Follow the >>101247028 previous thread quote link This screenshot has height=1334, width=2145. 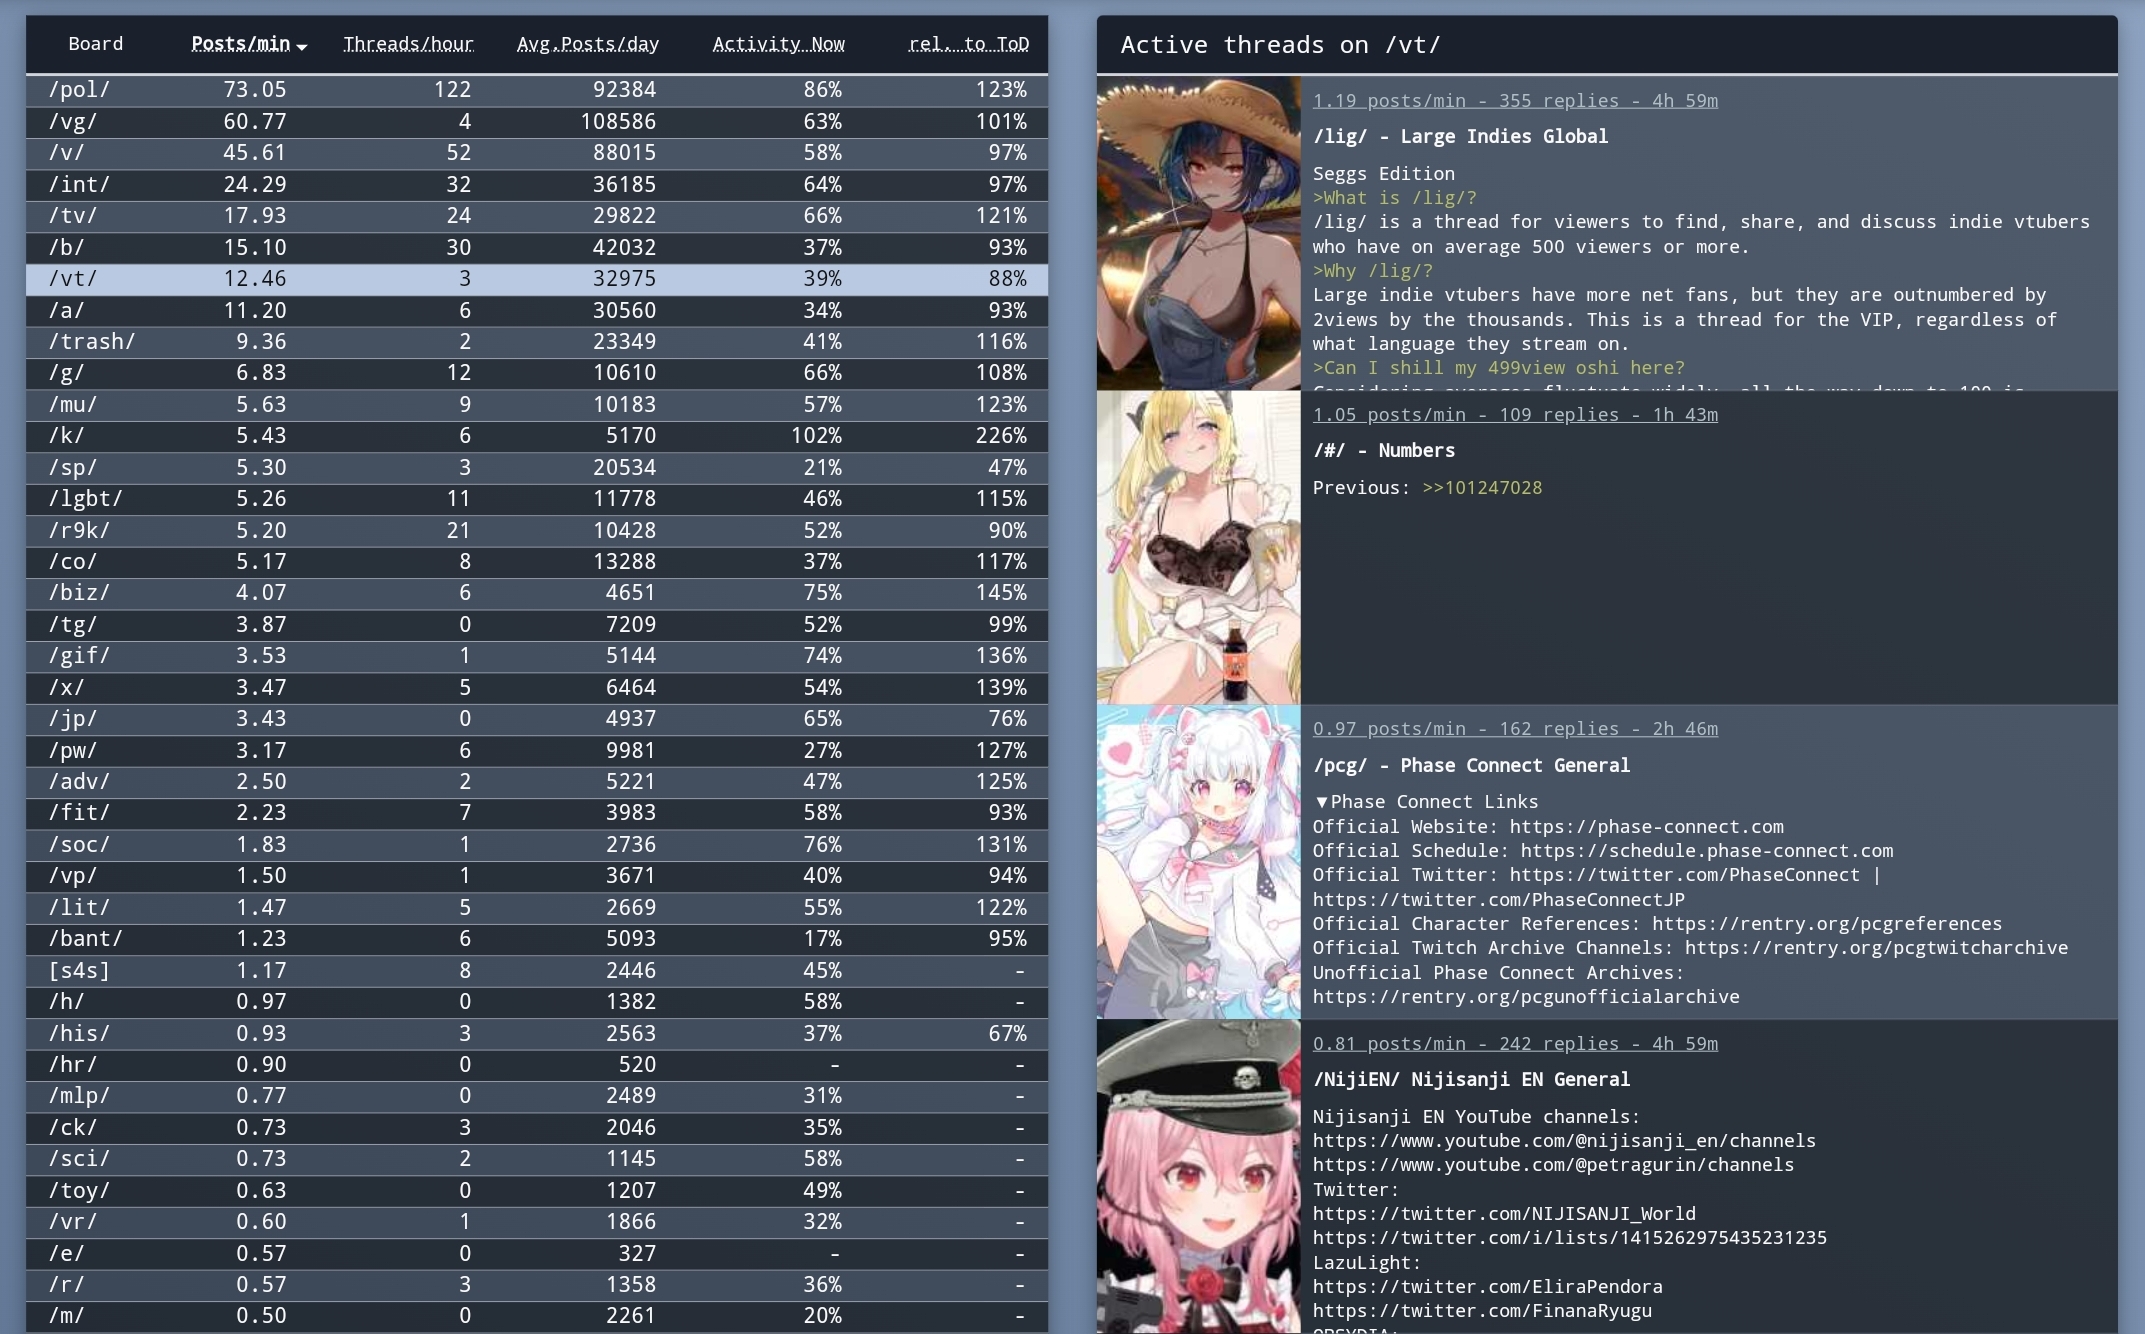click(x=1482, y=488)
